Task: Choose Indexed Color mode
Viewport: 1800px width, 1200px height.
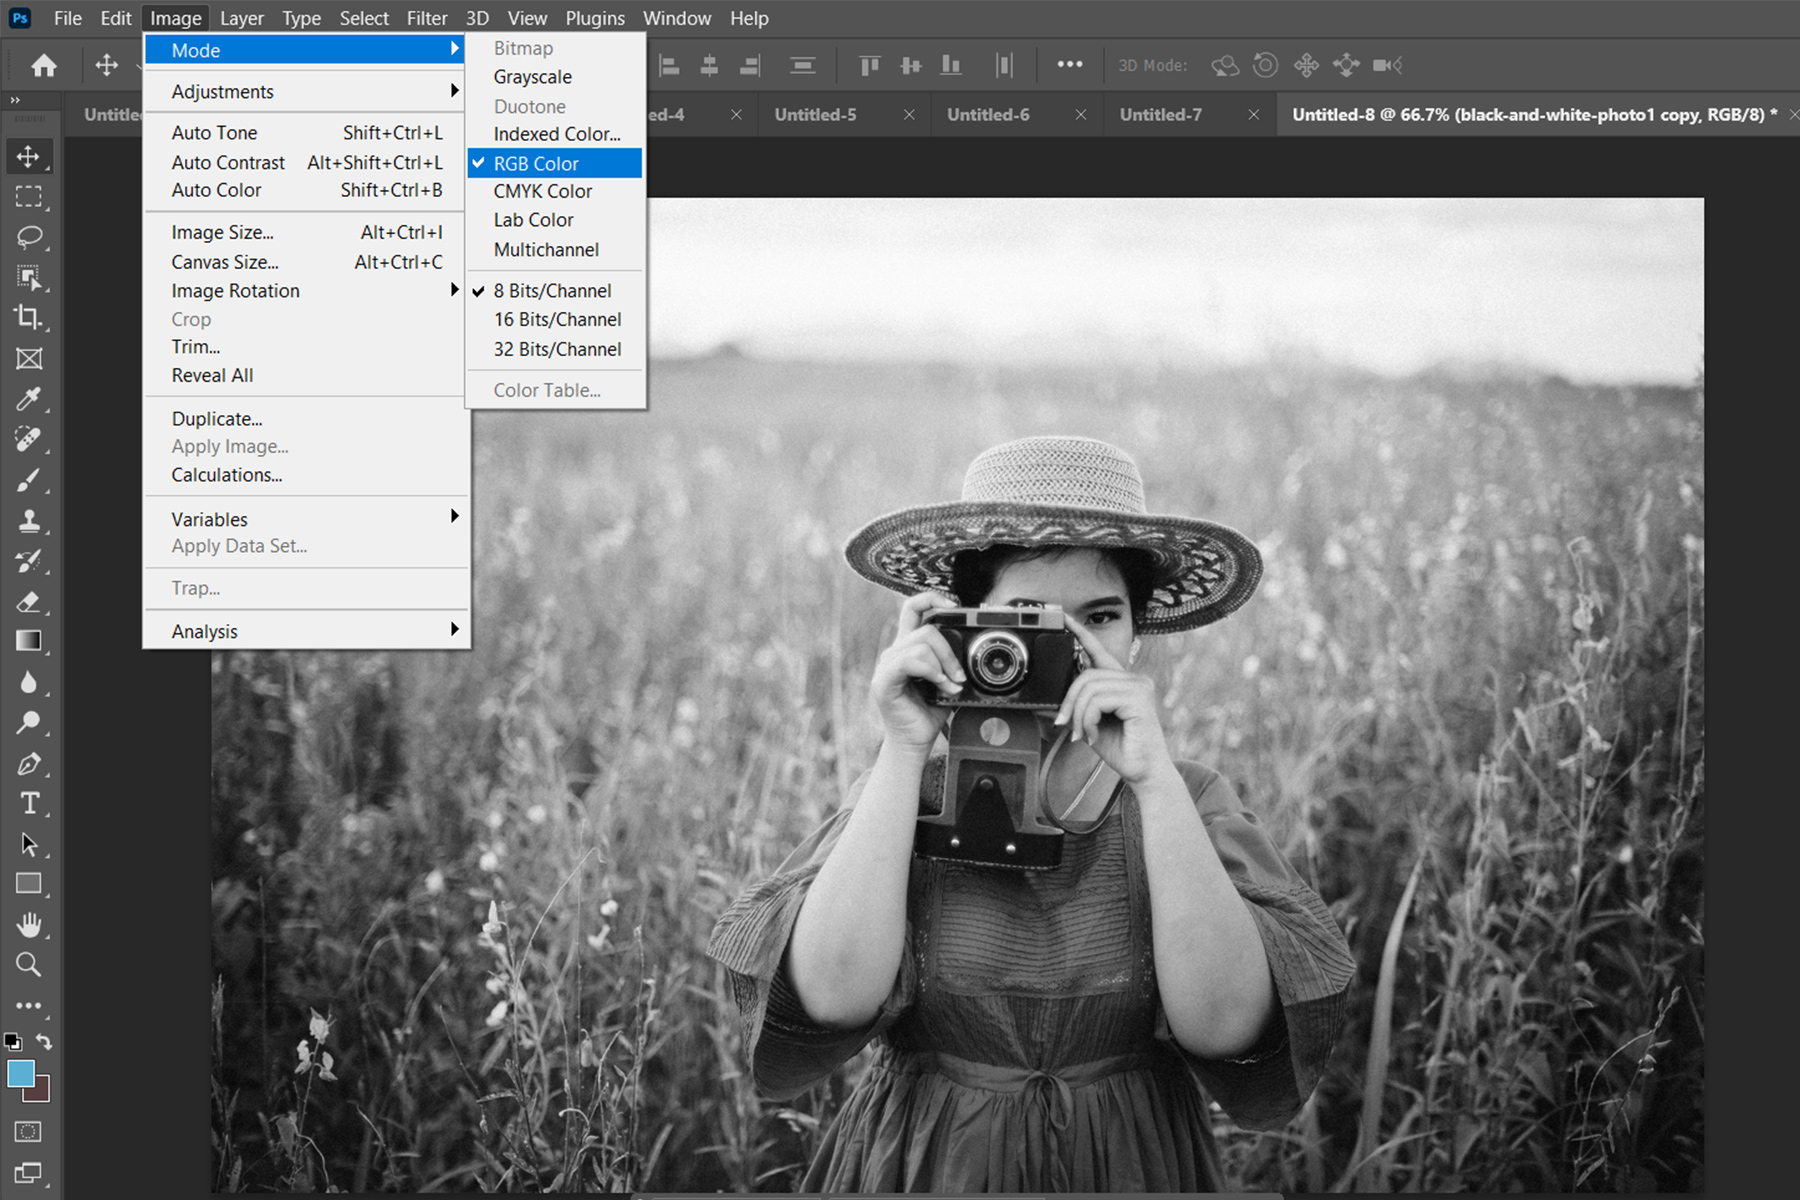Action: point(555,134)
